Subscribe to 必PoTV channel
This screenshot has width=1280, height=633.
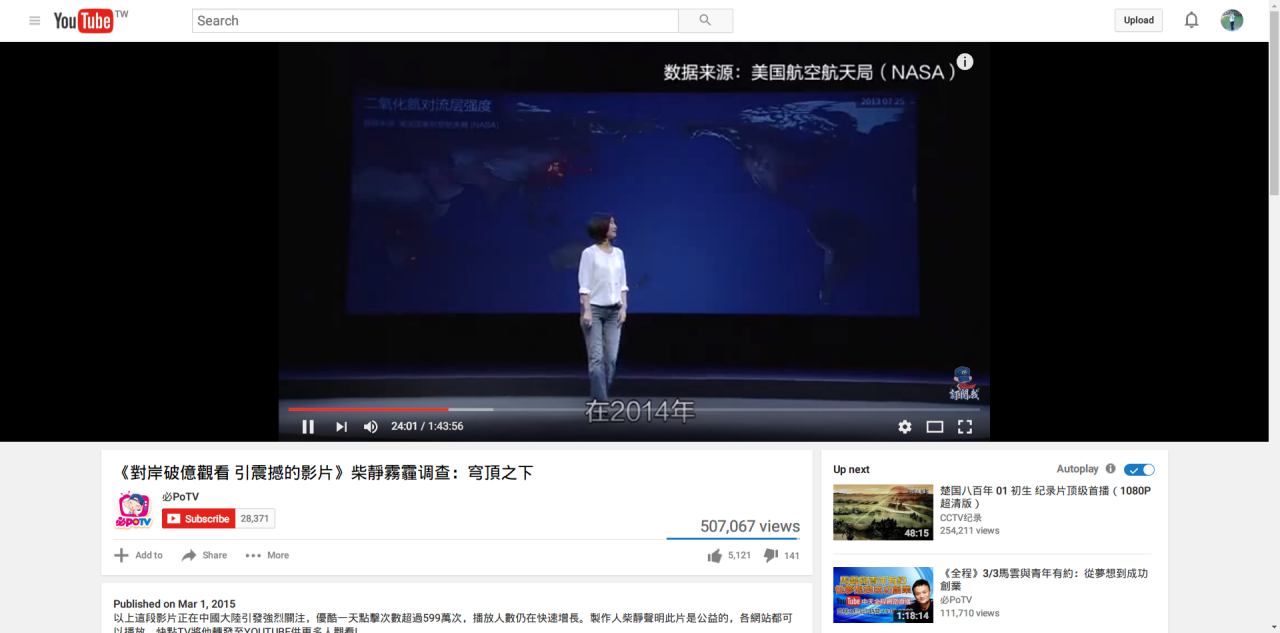[198, 518]
